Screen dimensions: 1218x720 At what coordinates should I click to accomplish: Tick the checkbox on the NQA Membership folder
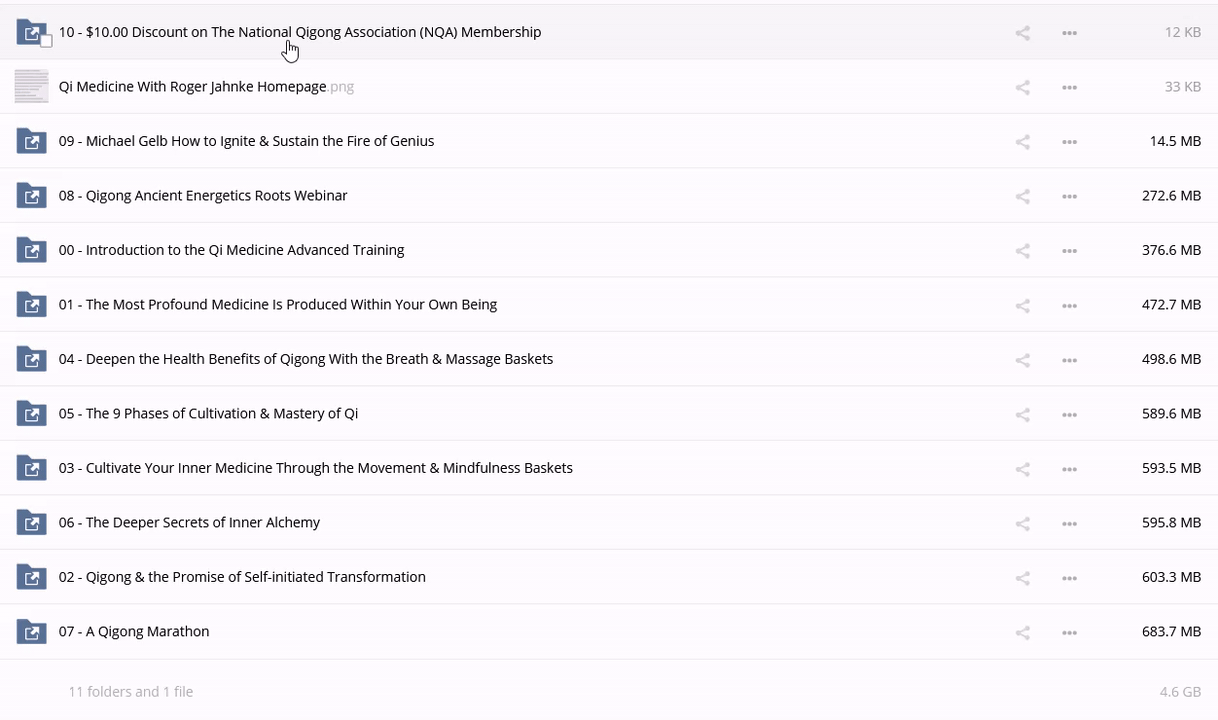46,41
